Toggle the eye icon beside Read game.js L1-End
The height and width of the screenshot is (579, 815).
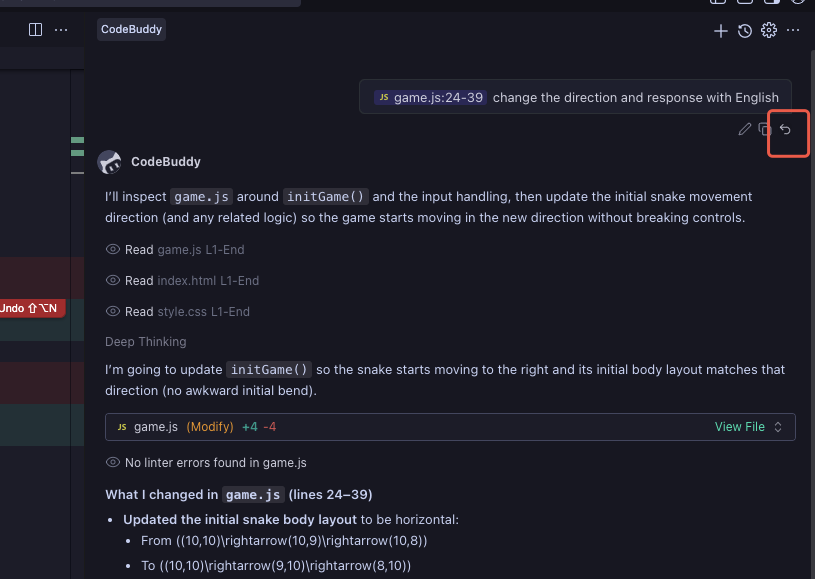[x=112, y=249]
